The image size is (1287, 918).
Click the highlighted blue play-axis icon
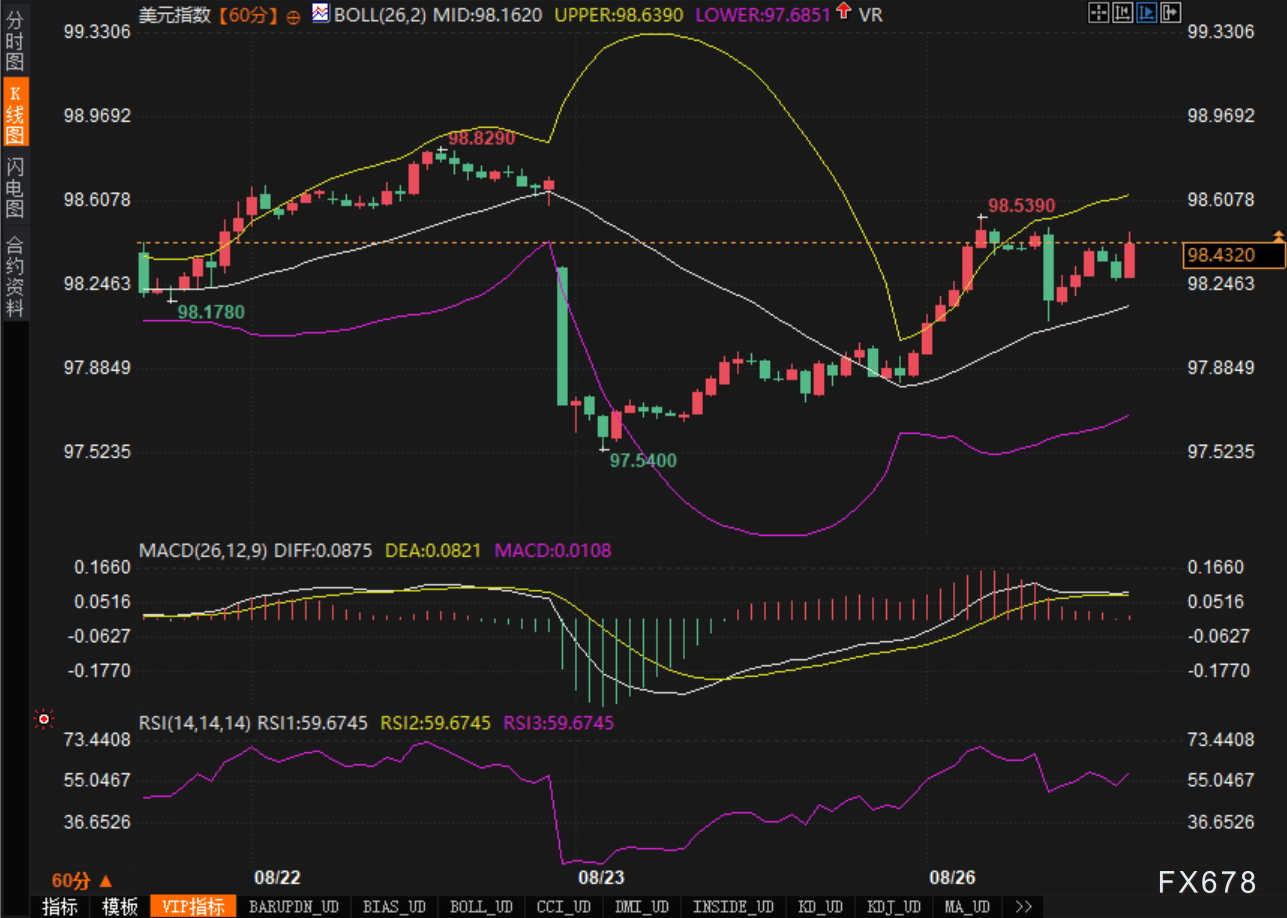pyautogui.click(x=1146, y=13)
